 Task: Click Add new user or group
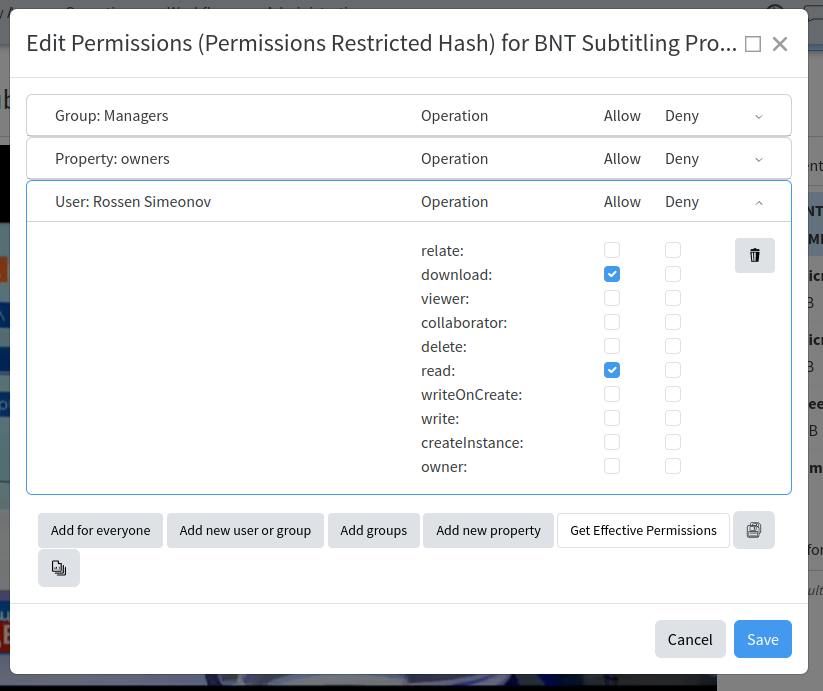point(245,530)
